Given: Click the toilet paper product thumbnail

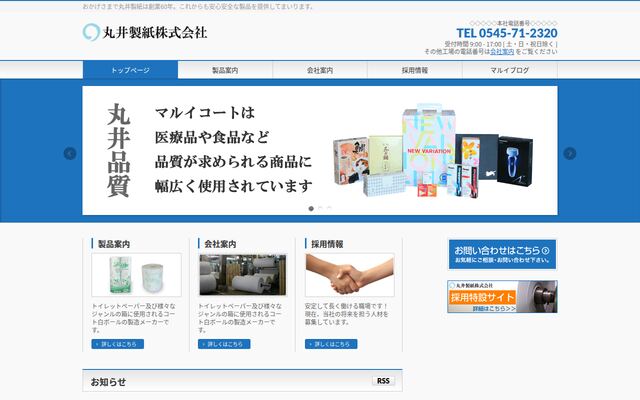Looking at the screenshot, I should click(x=136, y=275).
